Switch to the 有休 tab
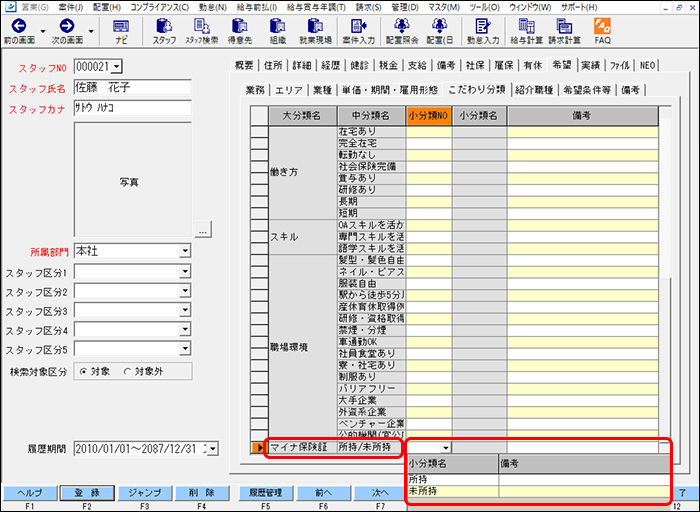 (x=533, y=65)
